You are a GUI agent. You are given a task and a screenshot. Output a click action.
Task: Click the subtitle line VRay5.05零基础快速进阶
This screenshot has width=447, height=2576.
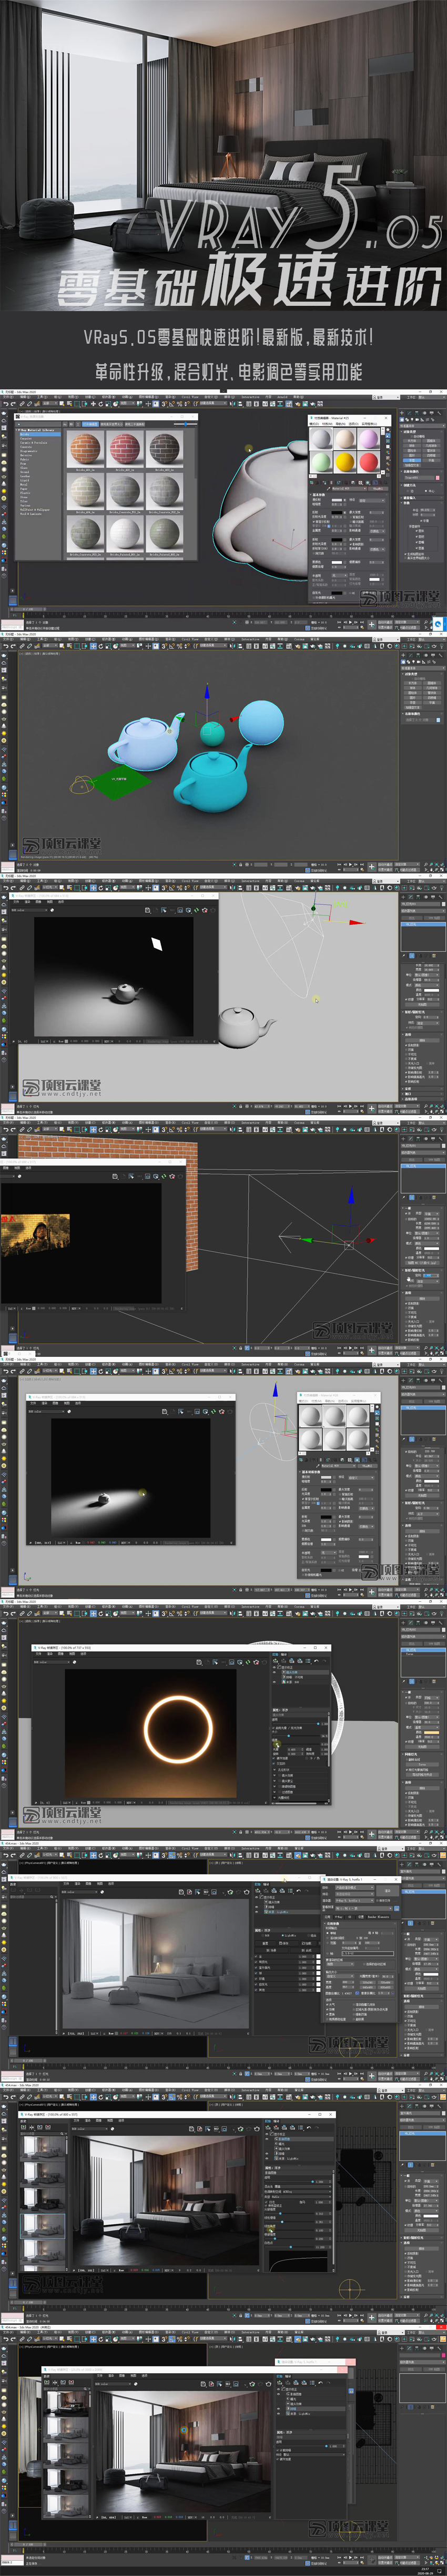point(228,337)
